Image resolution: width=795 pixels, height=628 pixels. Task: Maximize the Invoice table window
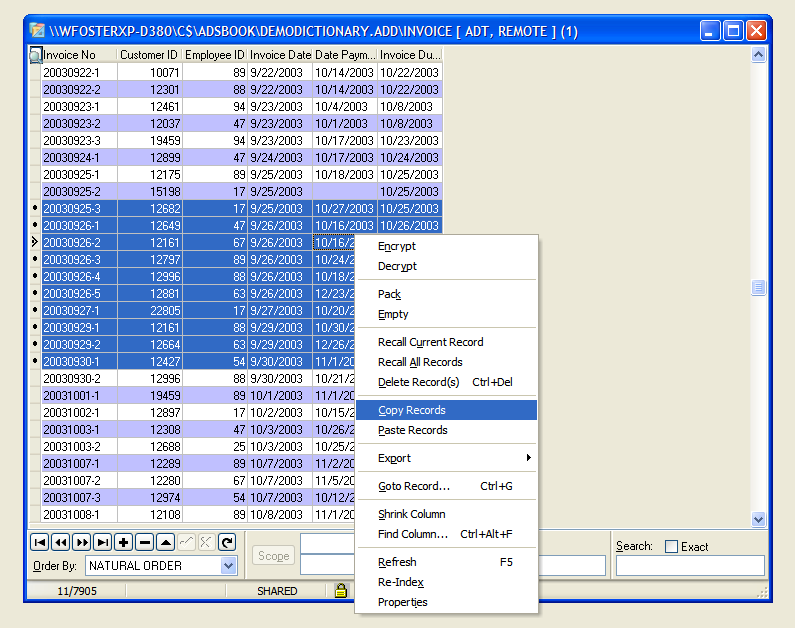(733, 31)
